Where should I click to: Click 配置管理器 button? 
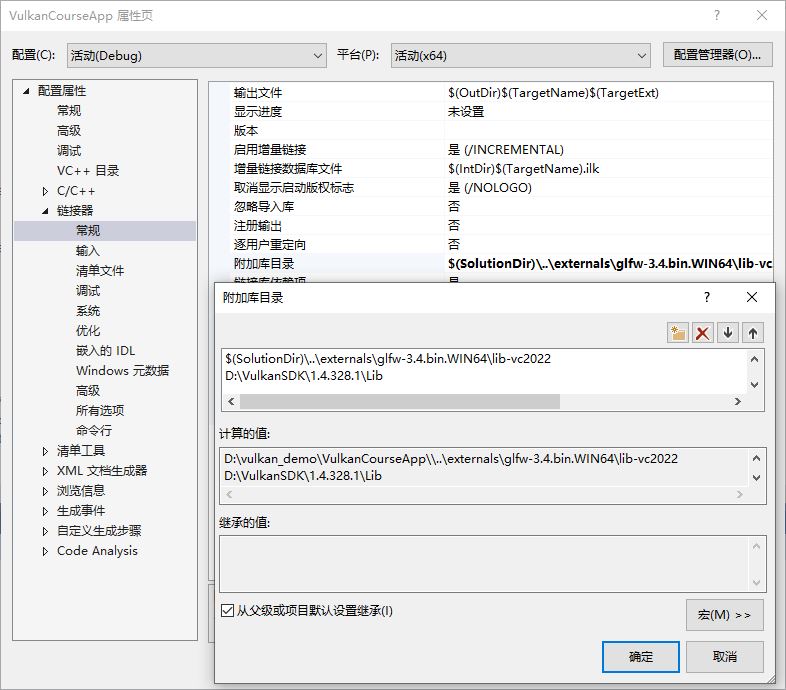[717, 55]
